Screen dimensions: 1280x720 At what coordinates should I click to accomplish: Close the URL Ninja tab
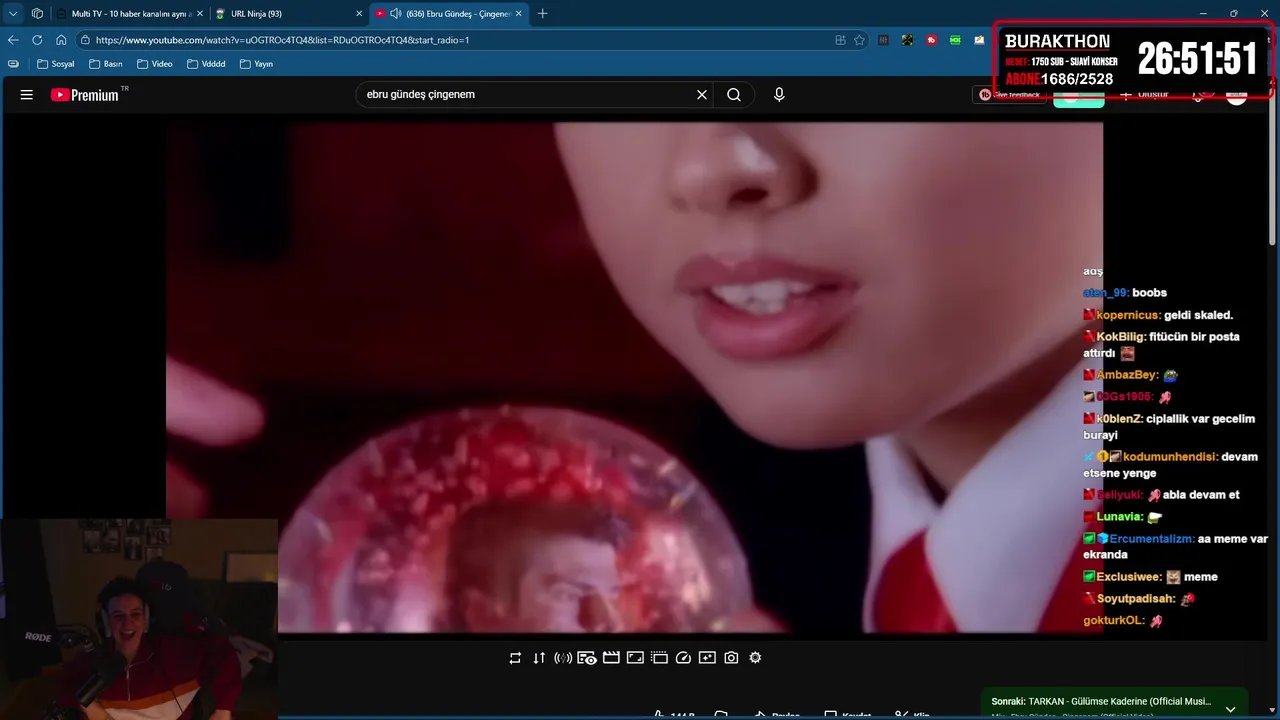pyautogui.click(x=360, y=14)
